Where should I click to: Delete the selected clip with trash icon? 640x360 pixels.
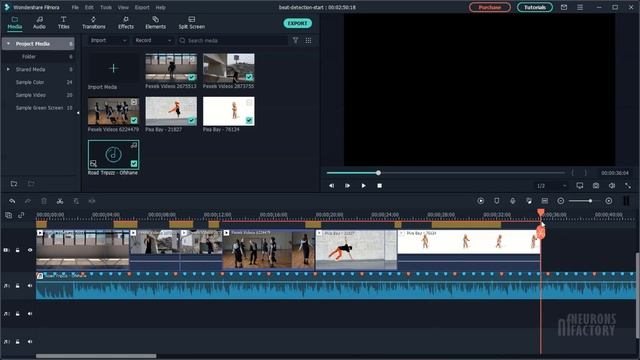coord(44,201)
